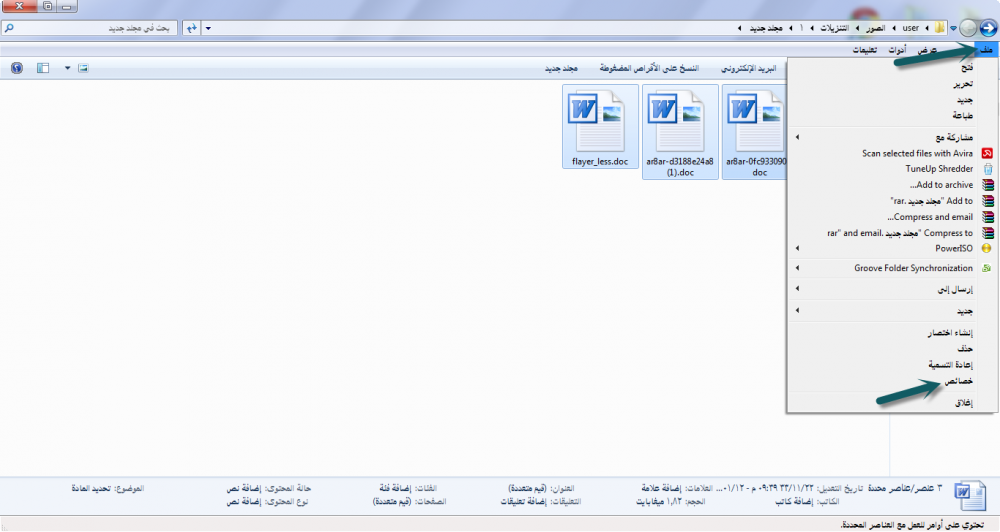Click the refresh icon beside the address bar
The width and height of the screenshot is (1000, 532).
[190, 28]
